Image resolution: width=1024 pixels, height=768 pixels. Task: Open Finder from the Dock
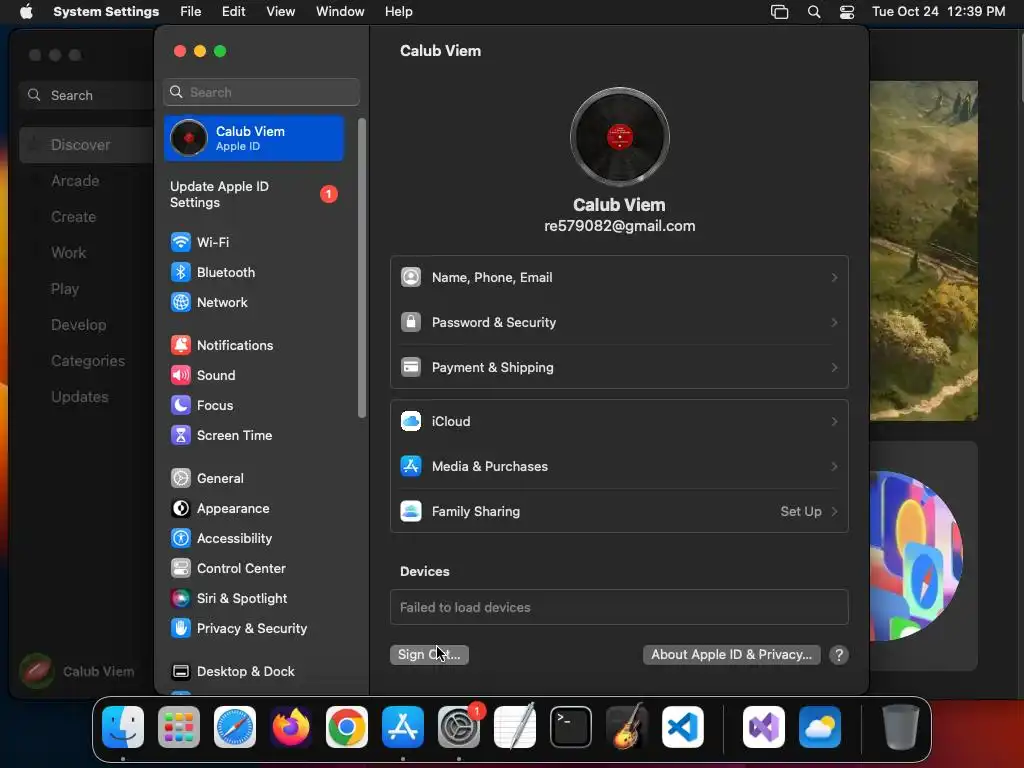[123, 727]
